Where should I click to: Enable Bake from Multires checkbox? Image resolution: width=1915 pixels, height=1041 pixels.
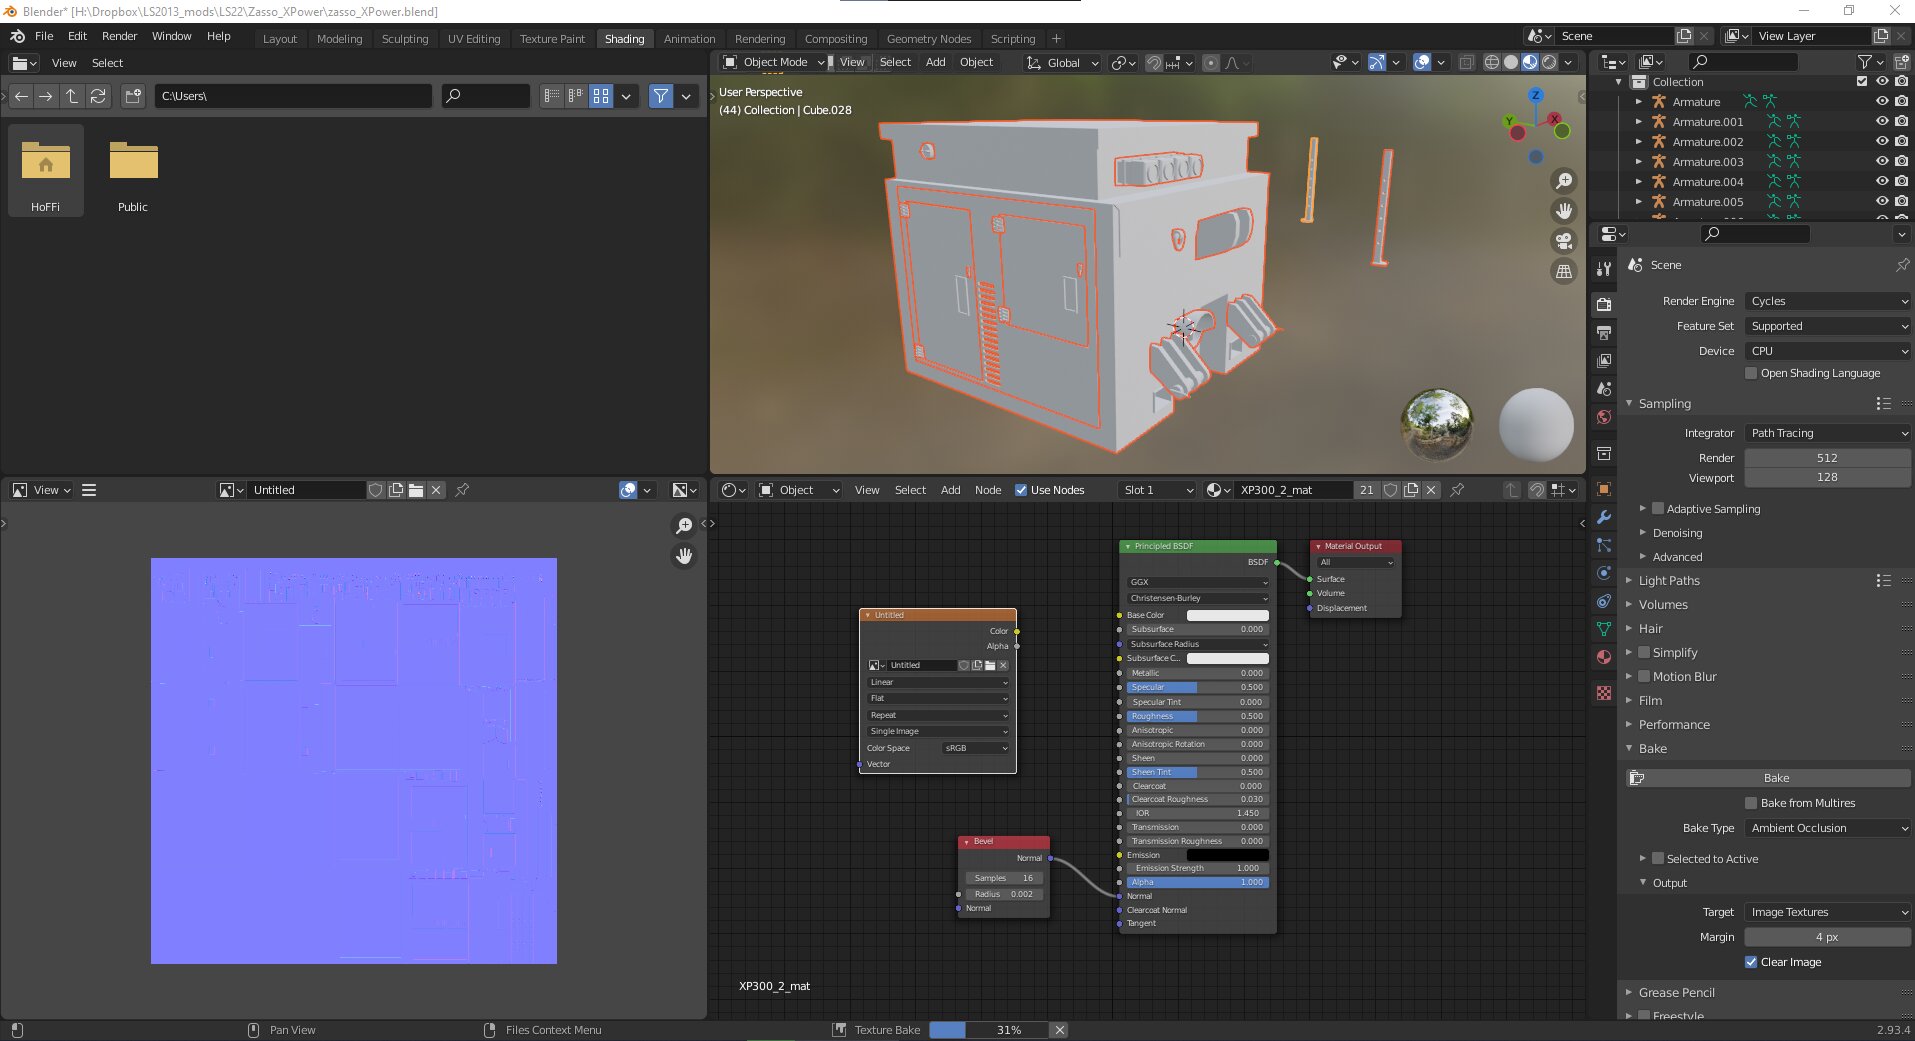1751,803
